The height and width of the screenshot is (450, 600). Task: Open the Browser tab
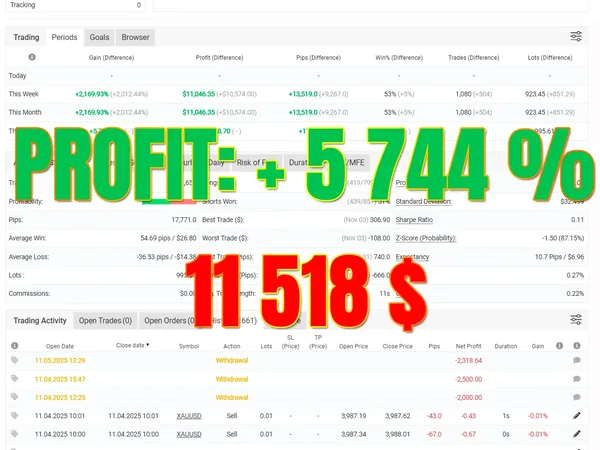[135, 37]
